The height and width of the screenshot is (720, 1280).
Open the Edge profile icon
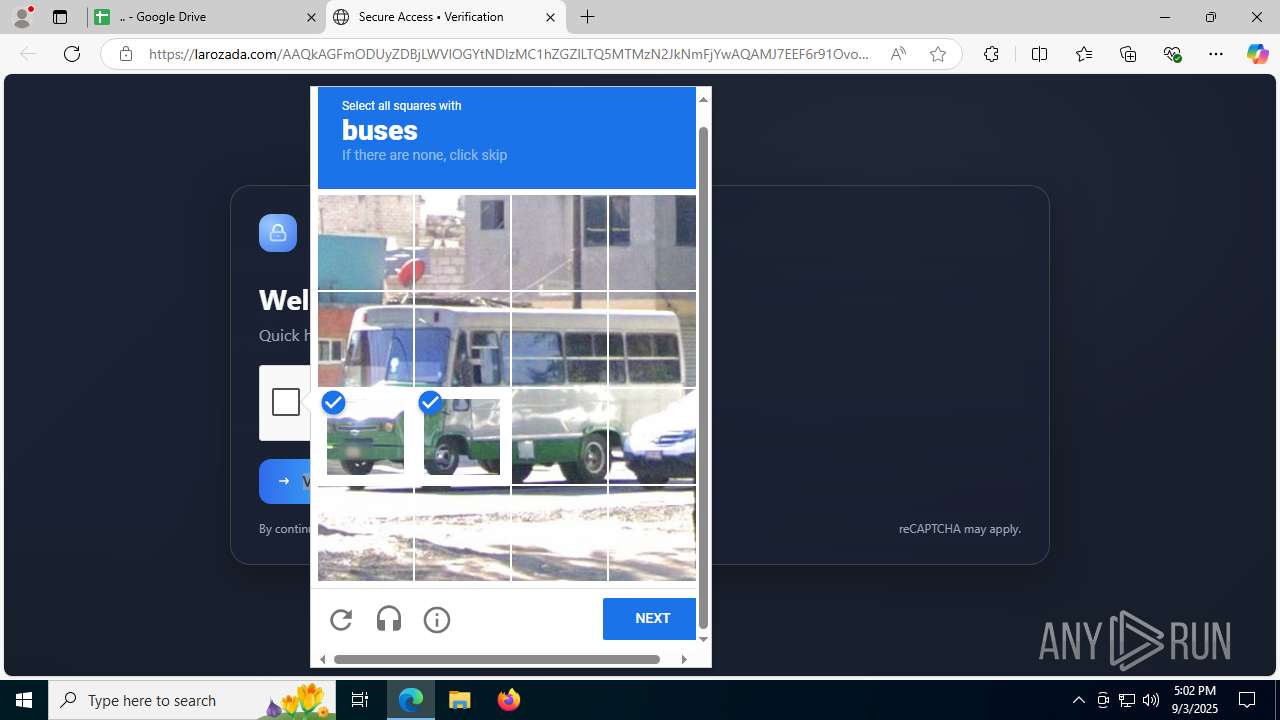point(22,17)
